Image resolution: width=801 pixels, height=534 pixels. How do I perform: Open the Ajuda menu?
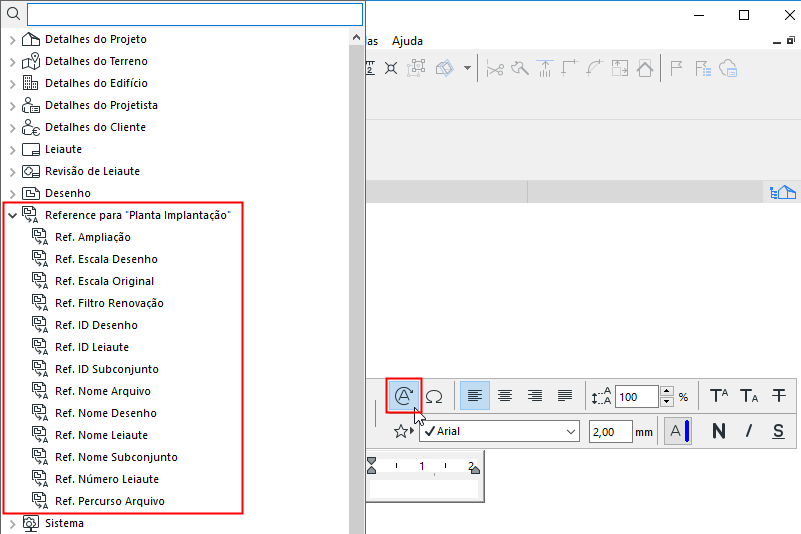407,41
